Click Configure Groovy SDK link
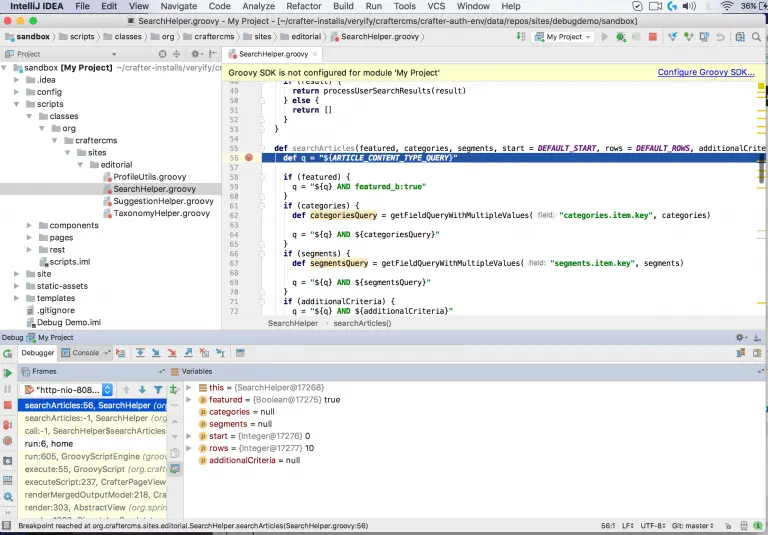Screen dimensions: 768x535 pos(705,72)
